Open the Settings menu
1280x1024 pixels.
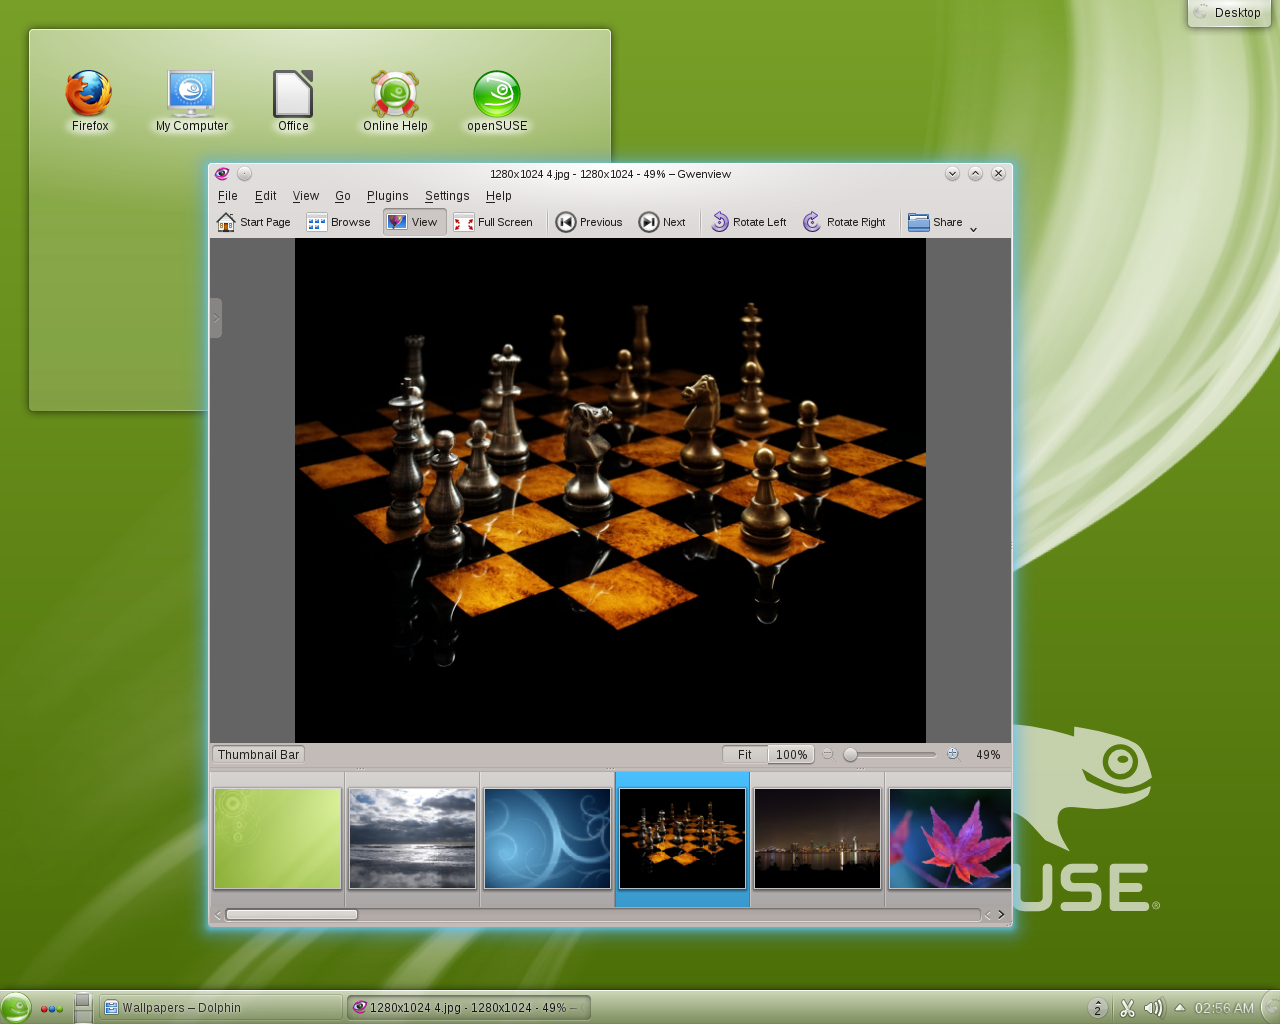(446, 196)
